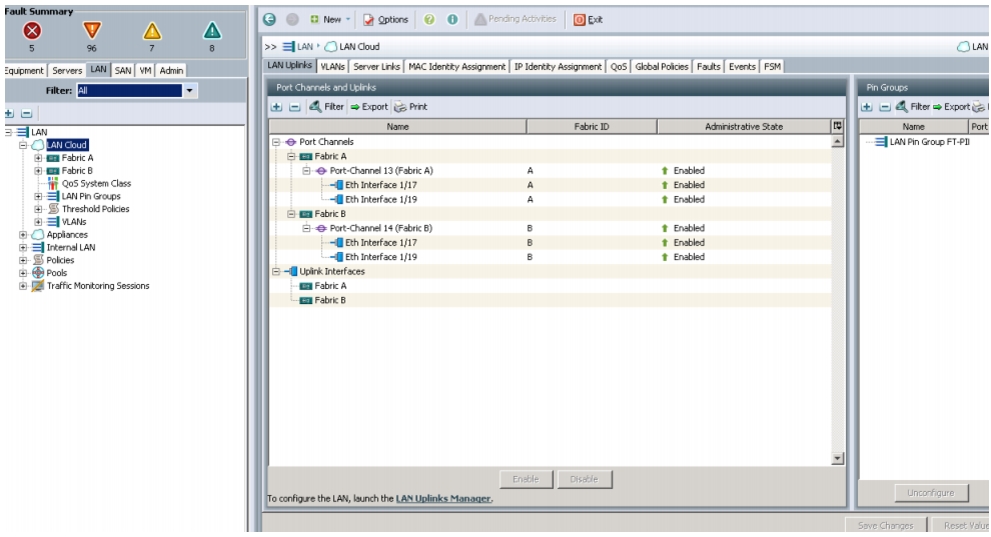This screenshot has height=537, width=991.
Task: Click Print in Port Channels and Uplinks
Action: coord(411,107)
